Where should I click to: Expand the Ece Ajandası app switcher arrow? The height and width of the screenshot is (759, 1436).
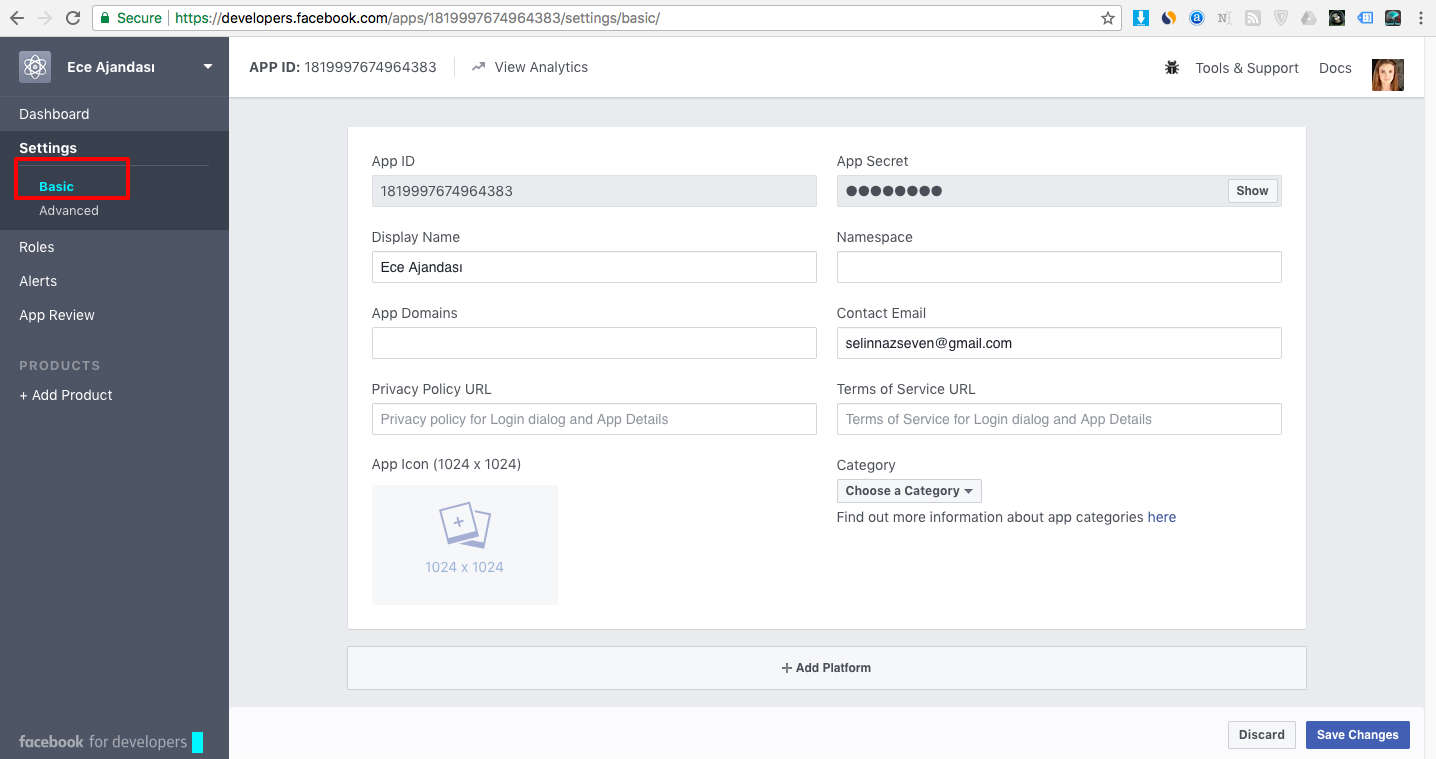pyautogui.click(x=208, y=67)
